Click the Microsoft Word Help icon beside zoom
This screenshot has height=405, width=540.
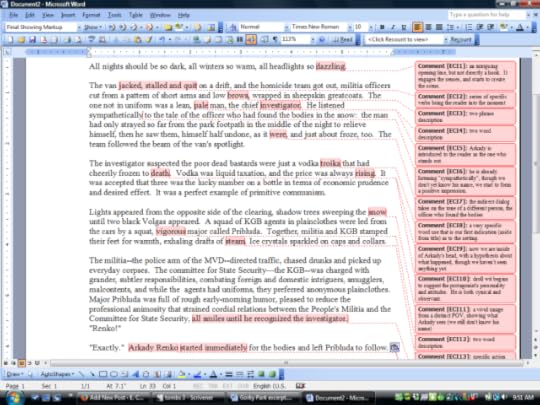coord(322,40)
